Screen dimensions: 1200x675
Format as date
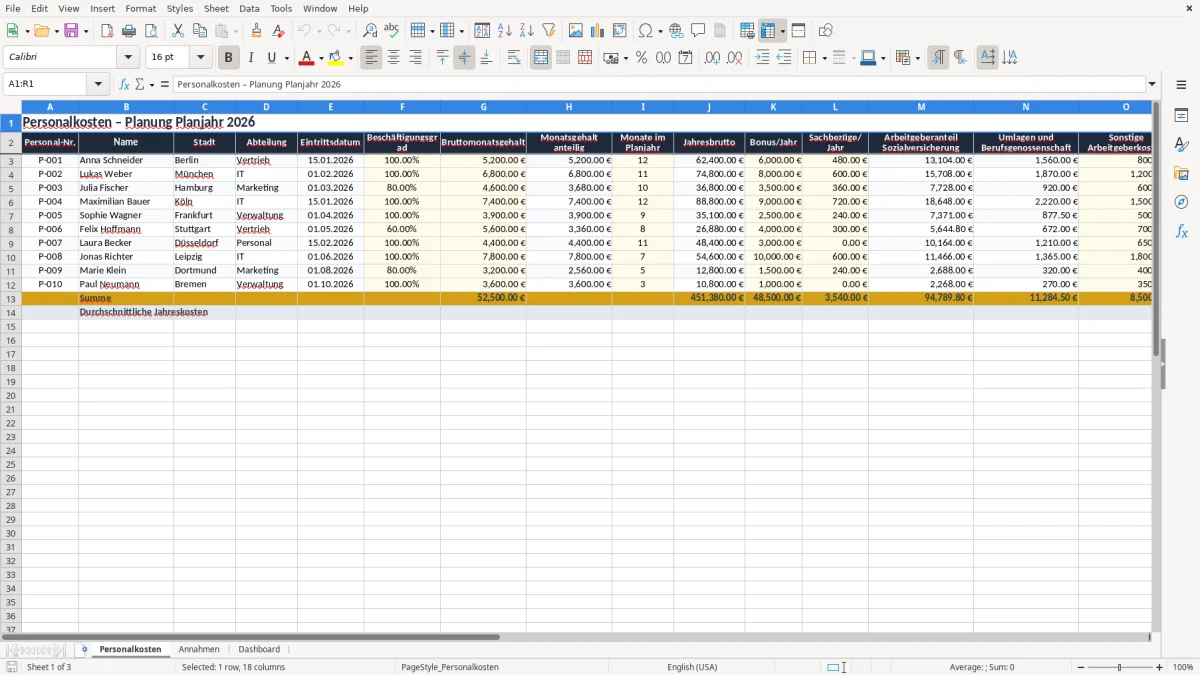click(x=686, y=58)
